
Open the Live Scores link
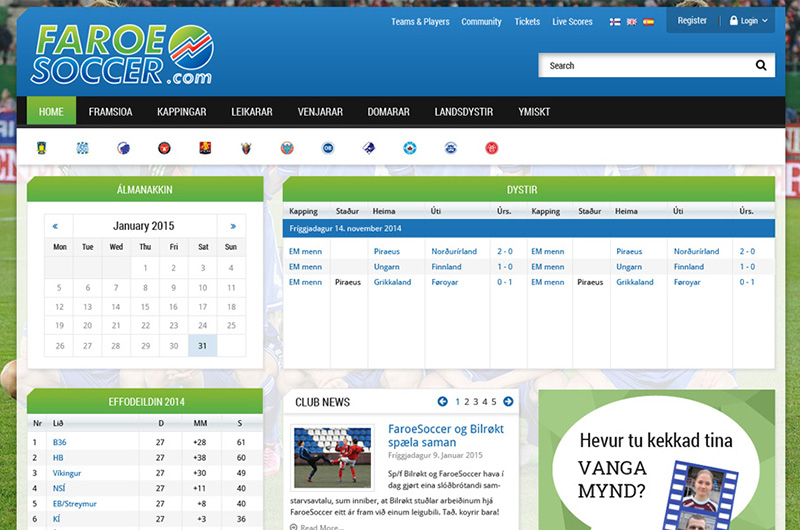tap(572, 22)
